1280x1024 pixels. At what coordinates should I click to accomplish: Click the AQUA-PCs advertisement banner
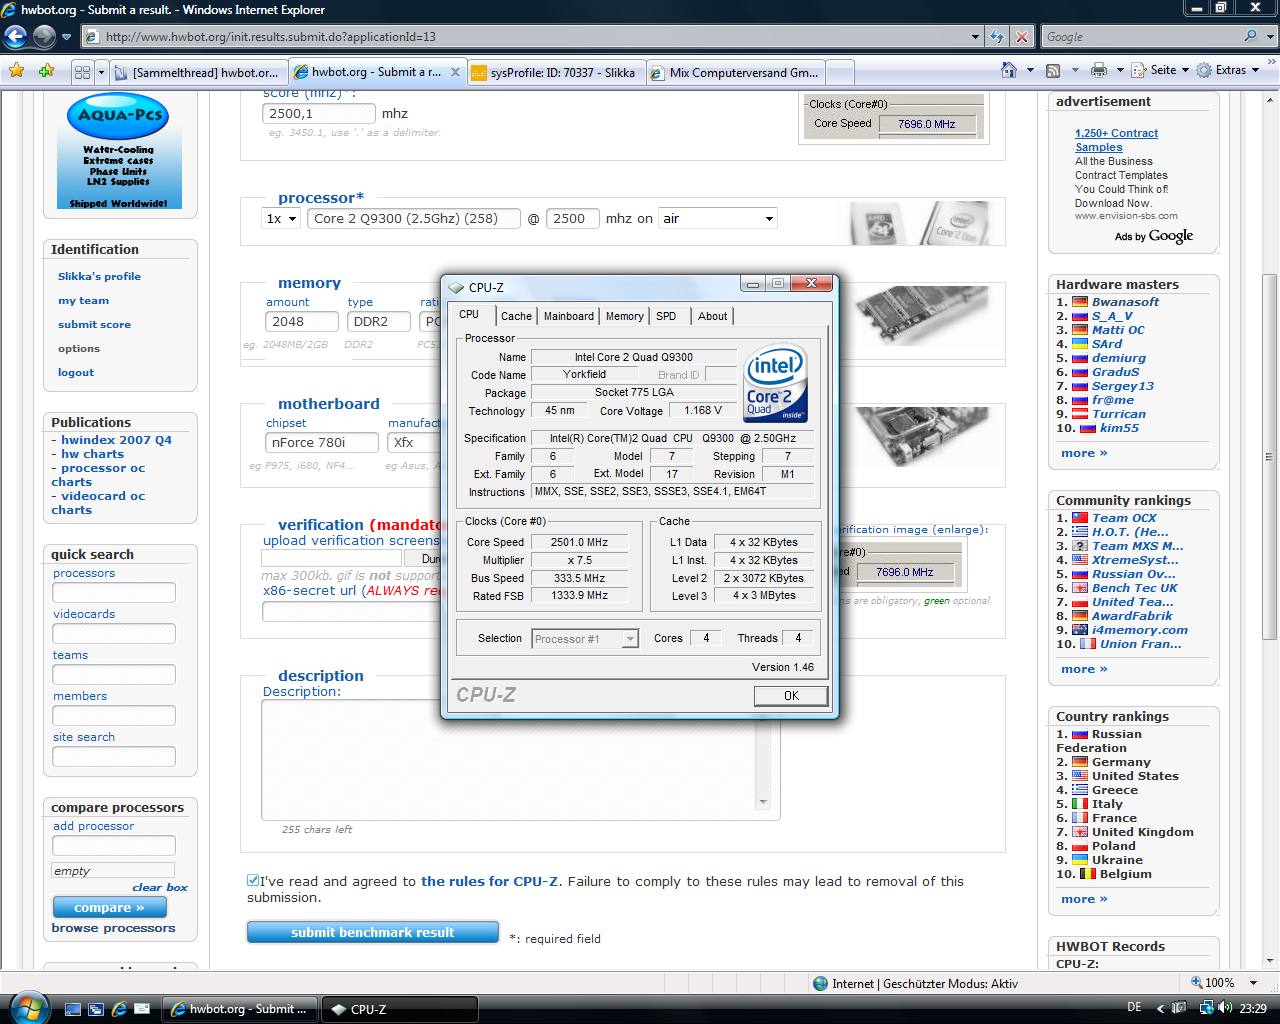119,153
